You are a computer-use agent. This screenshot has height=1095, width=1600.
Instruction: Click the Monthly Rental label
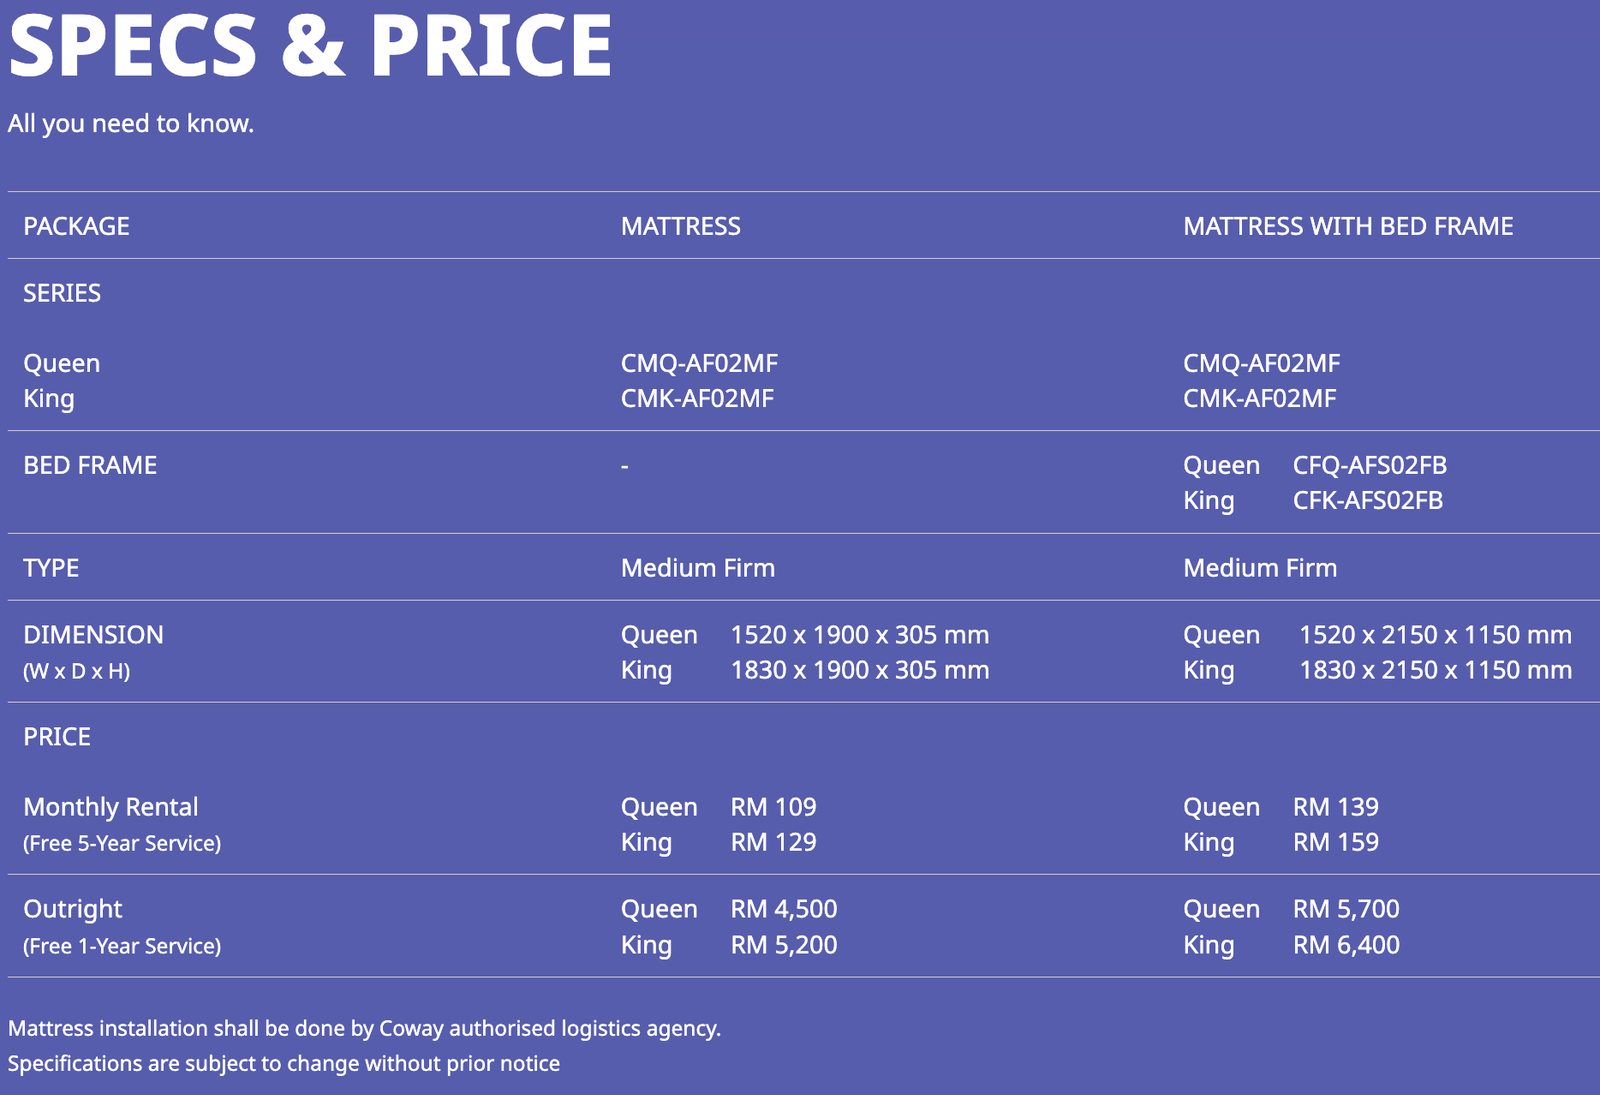click(111, 807)
